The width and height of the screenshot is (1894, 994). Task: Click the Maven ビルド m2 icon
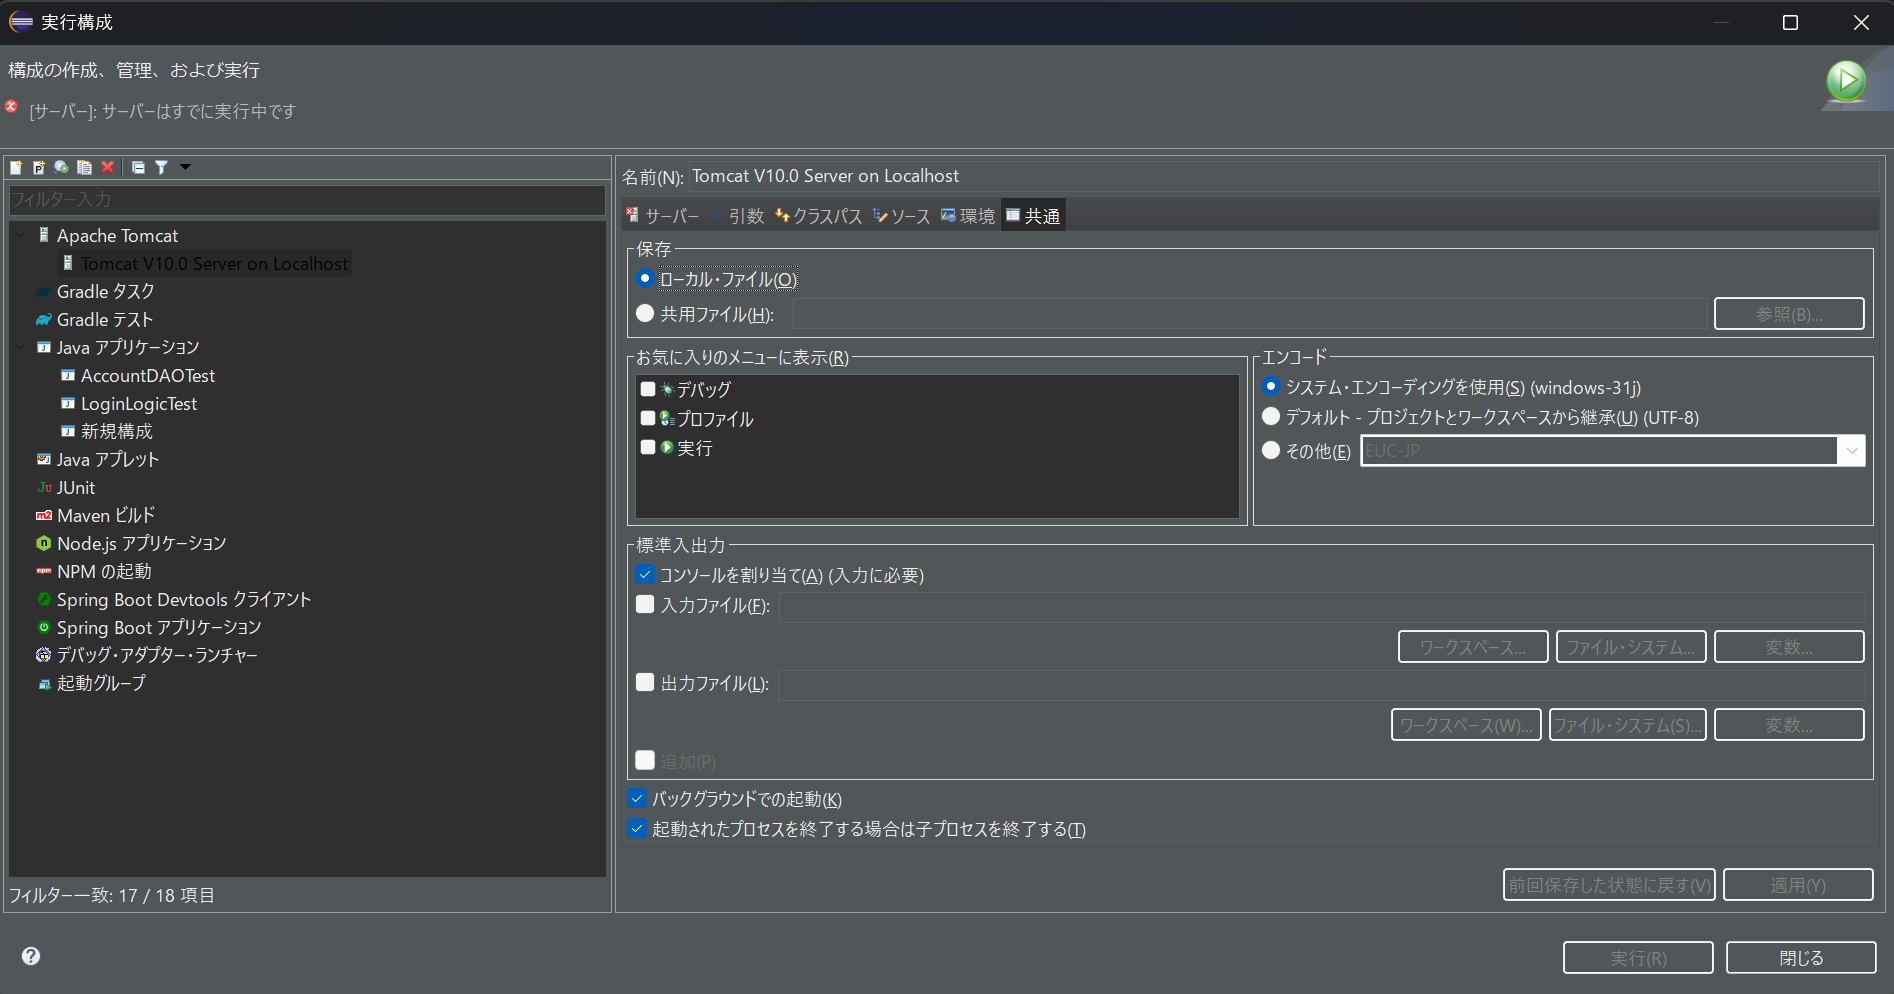tap(44, 516)
